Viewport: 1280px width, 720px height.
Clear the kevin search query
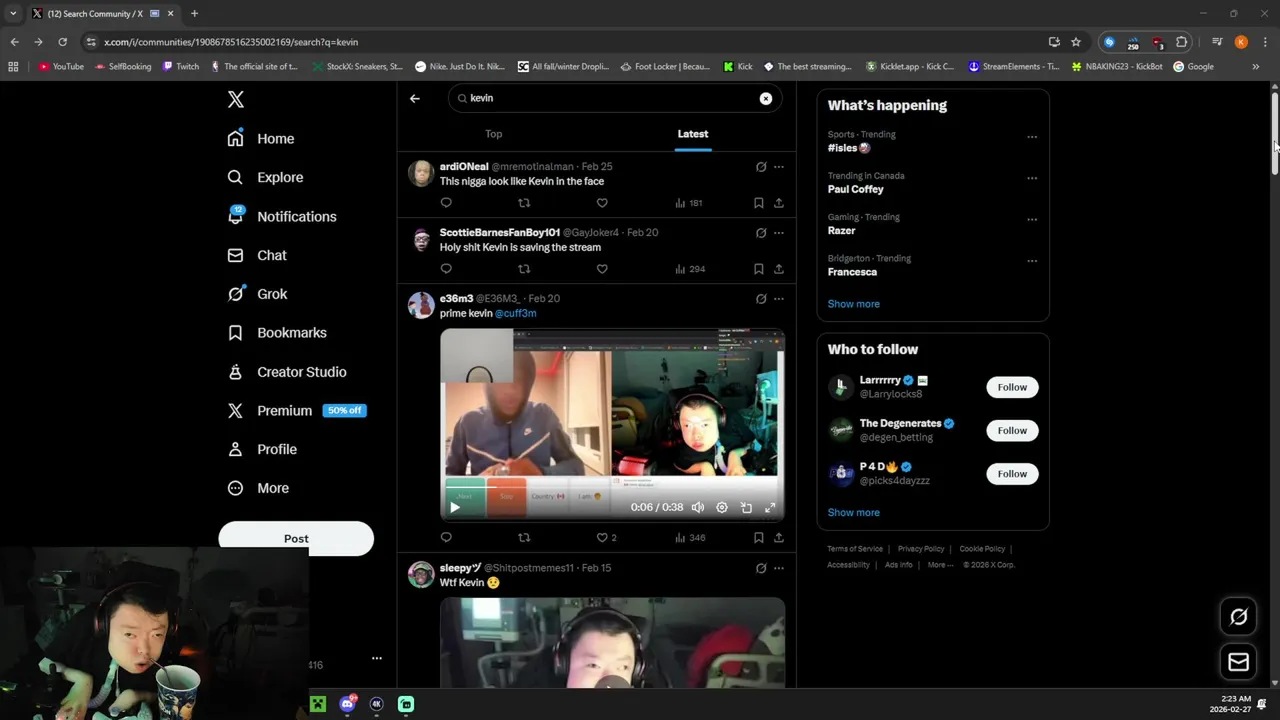[x=766, y=98]
